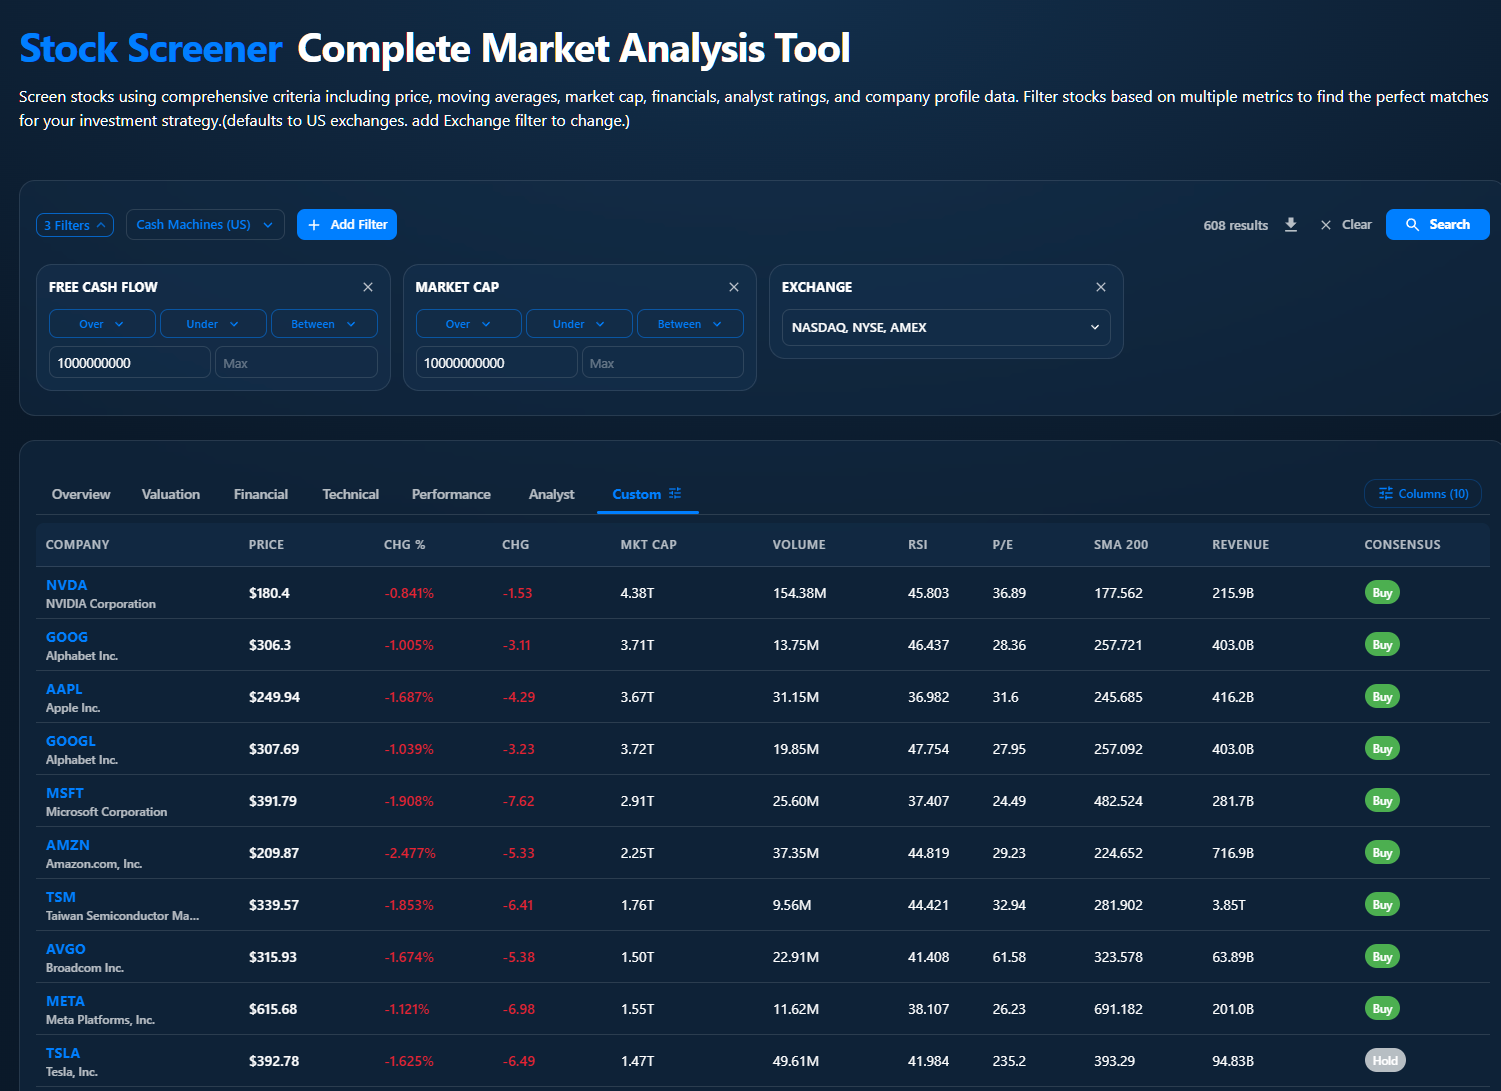This screenshot has width=1501, height=1091.
Task: Sort by the SMA 200 column header
Action: coord(1121,545)
